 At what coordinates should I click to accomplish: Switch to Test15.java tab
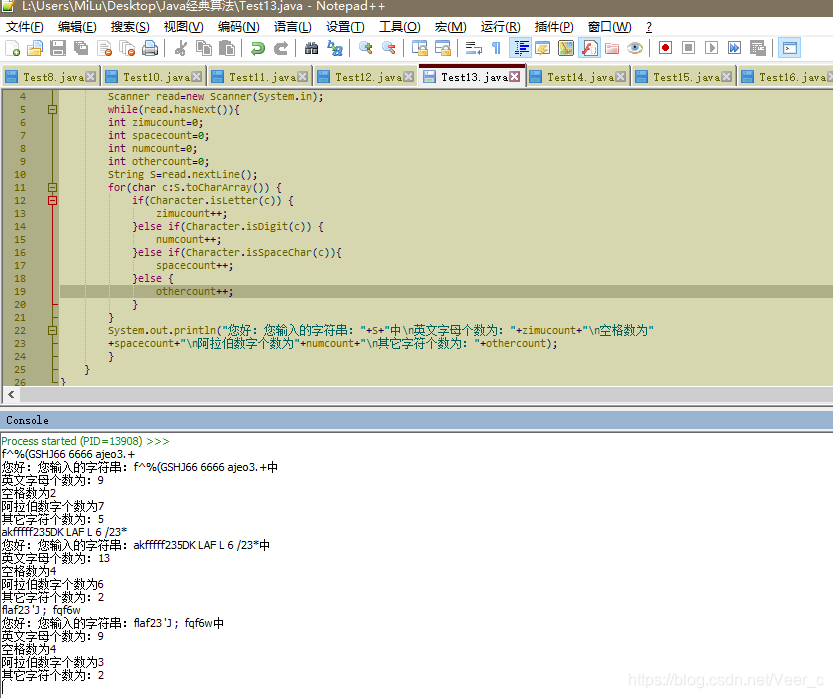tap(686, 78)
